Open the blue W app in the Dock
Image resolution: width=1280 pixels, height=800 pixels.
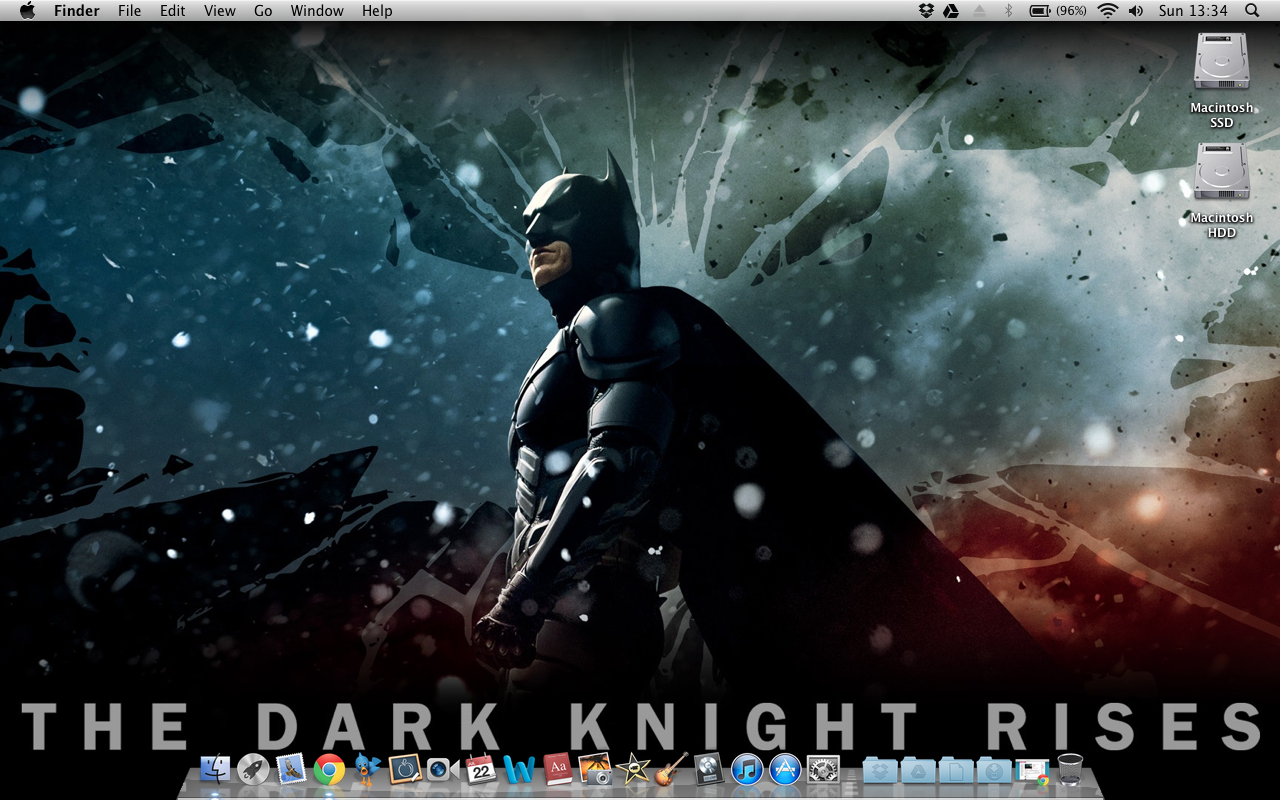pyautogui.click(x=519, y=769)
